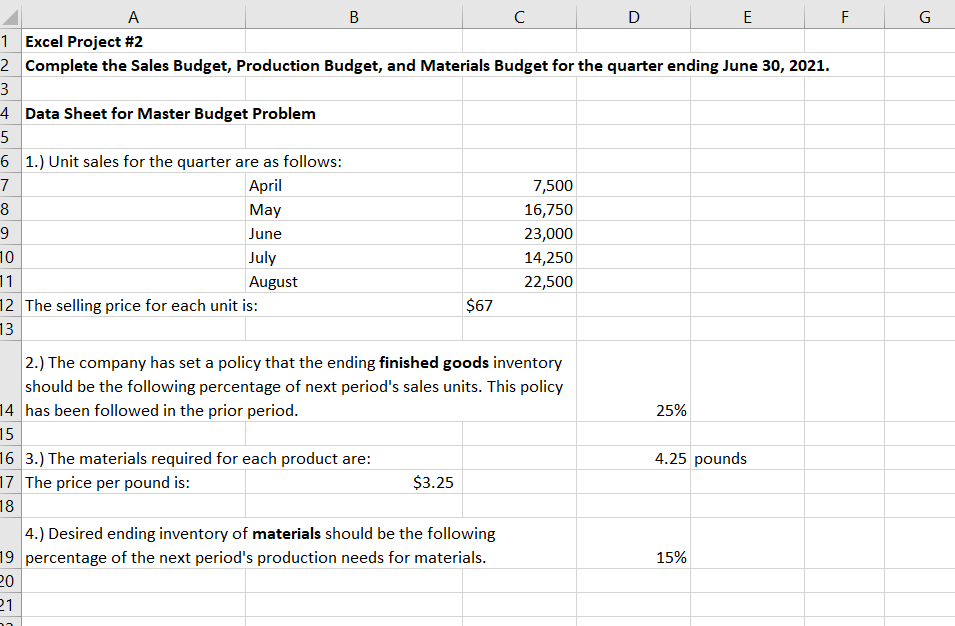Viewport: 955px width, 626px height.
Task: Select row 7 header
Action: [10, 185]
